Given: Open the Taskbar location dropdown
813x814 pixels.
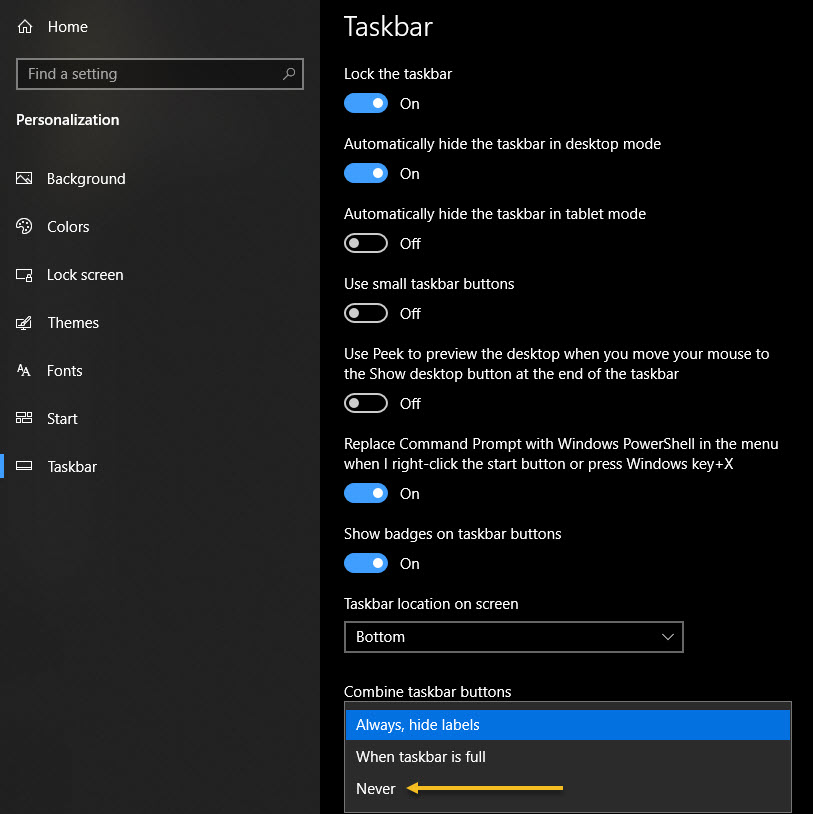Looking at the screenshot, I should point(513,637).
